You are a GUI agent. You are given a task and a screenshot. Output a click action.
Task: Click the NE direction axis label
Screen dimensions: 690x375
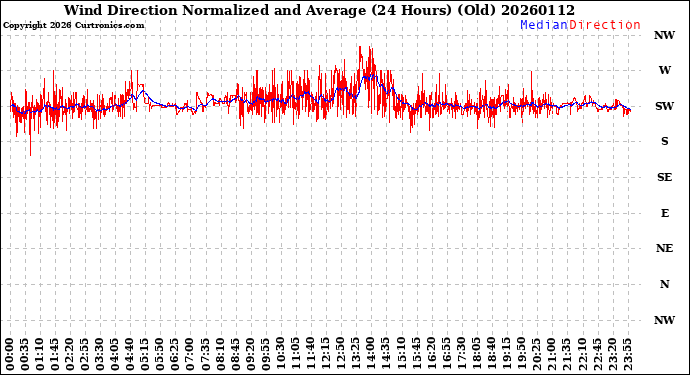664,248
